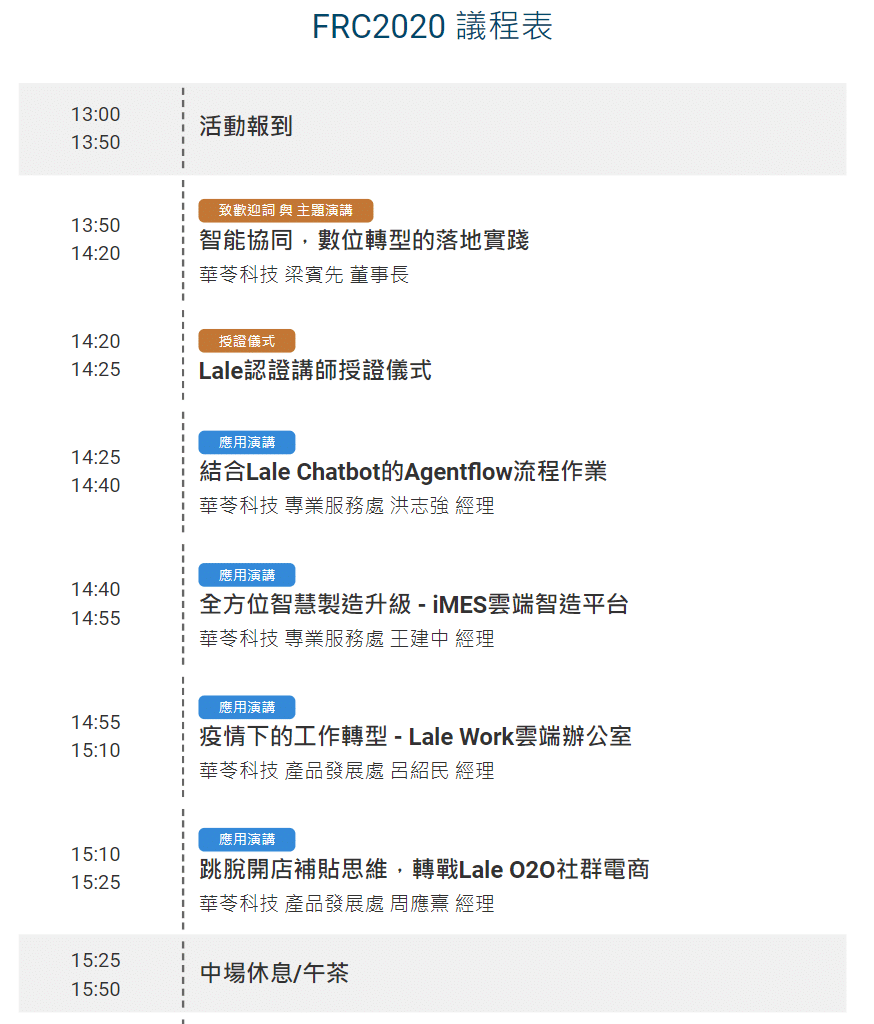This screenshot has height=1024, width=874.
Task: Click 應用演講 tag above the Lale Chatbot session
Action: 247,442
